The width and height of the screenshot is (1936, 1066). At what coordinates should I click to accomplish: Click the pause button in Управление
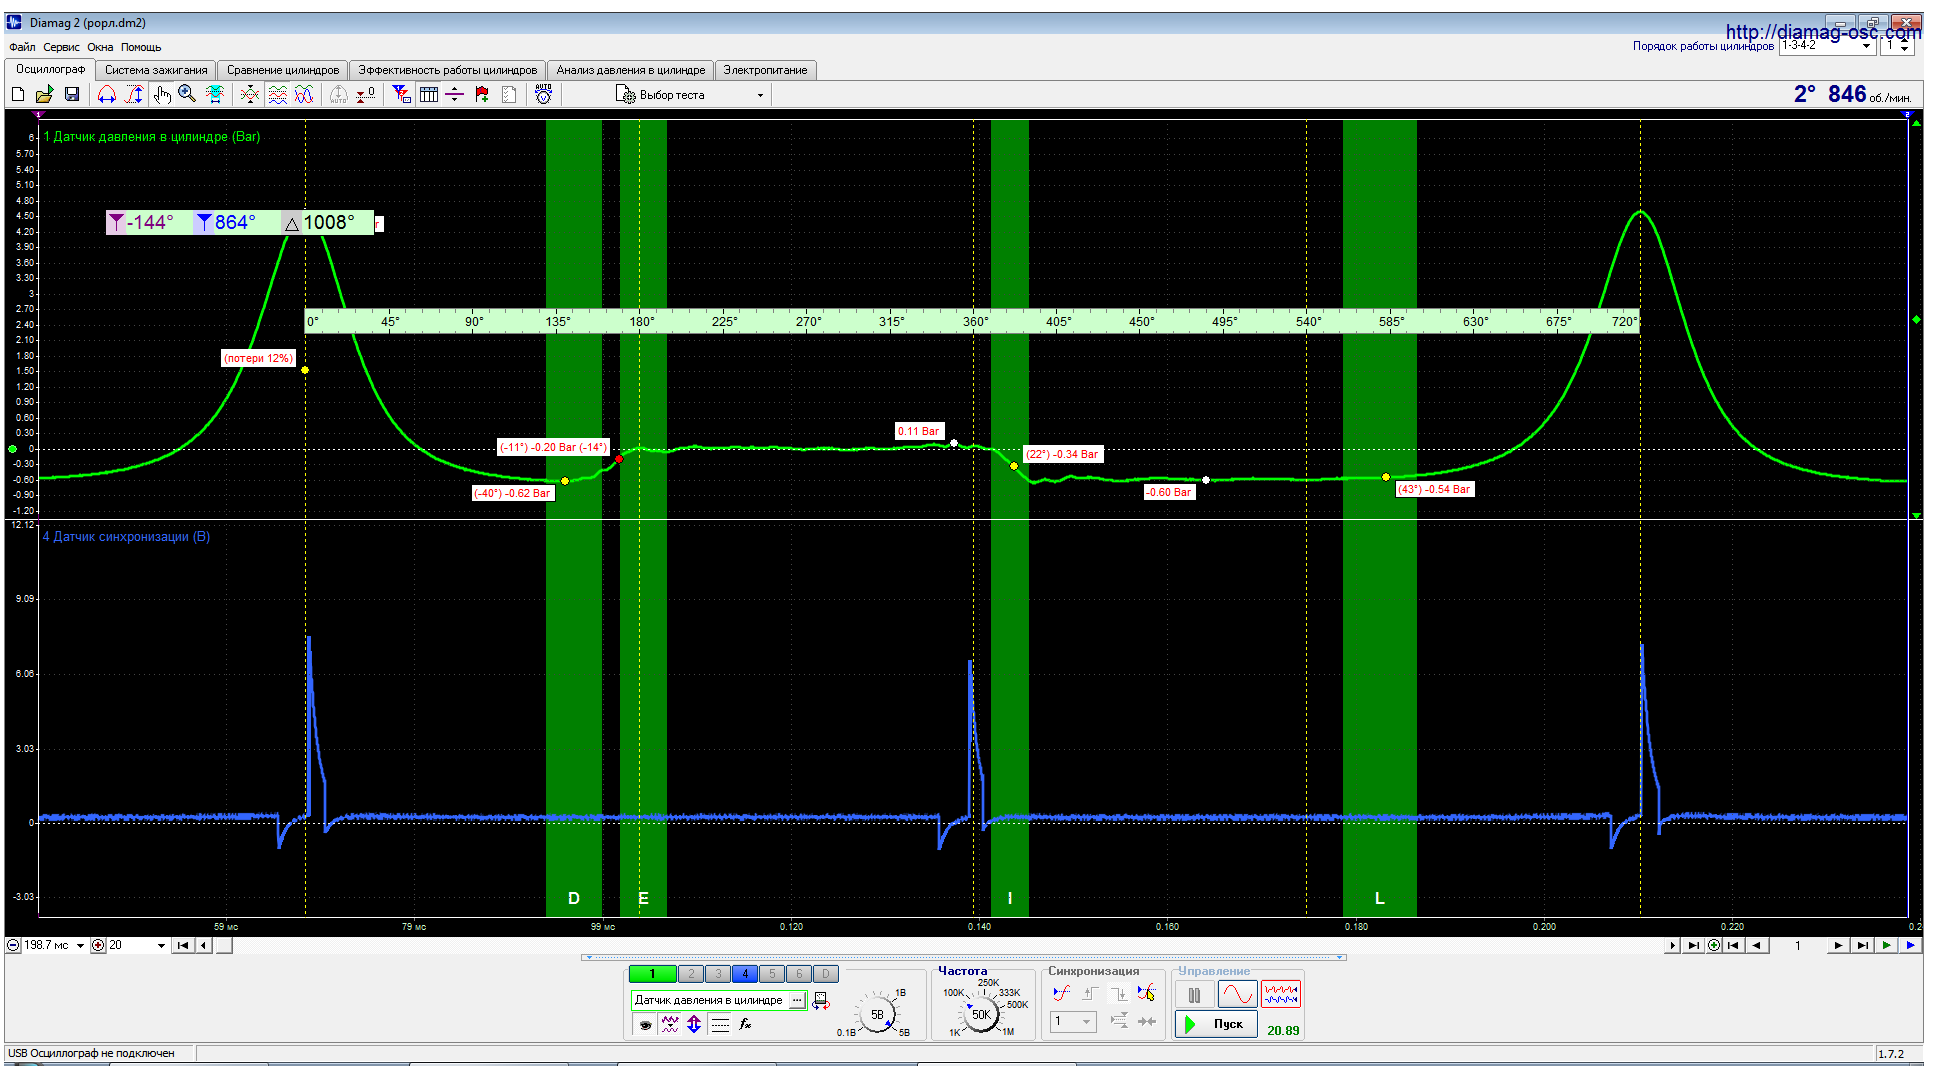[1194, 995]
